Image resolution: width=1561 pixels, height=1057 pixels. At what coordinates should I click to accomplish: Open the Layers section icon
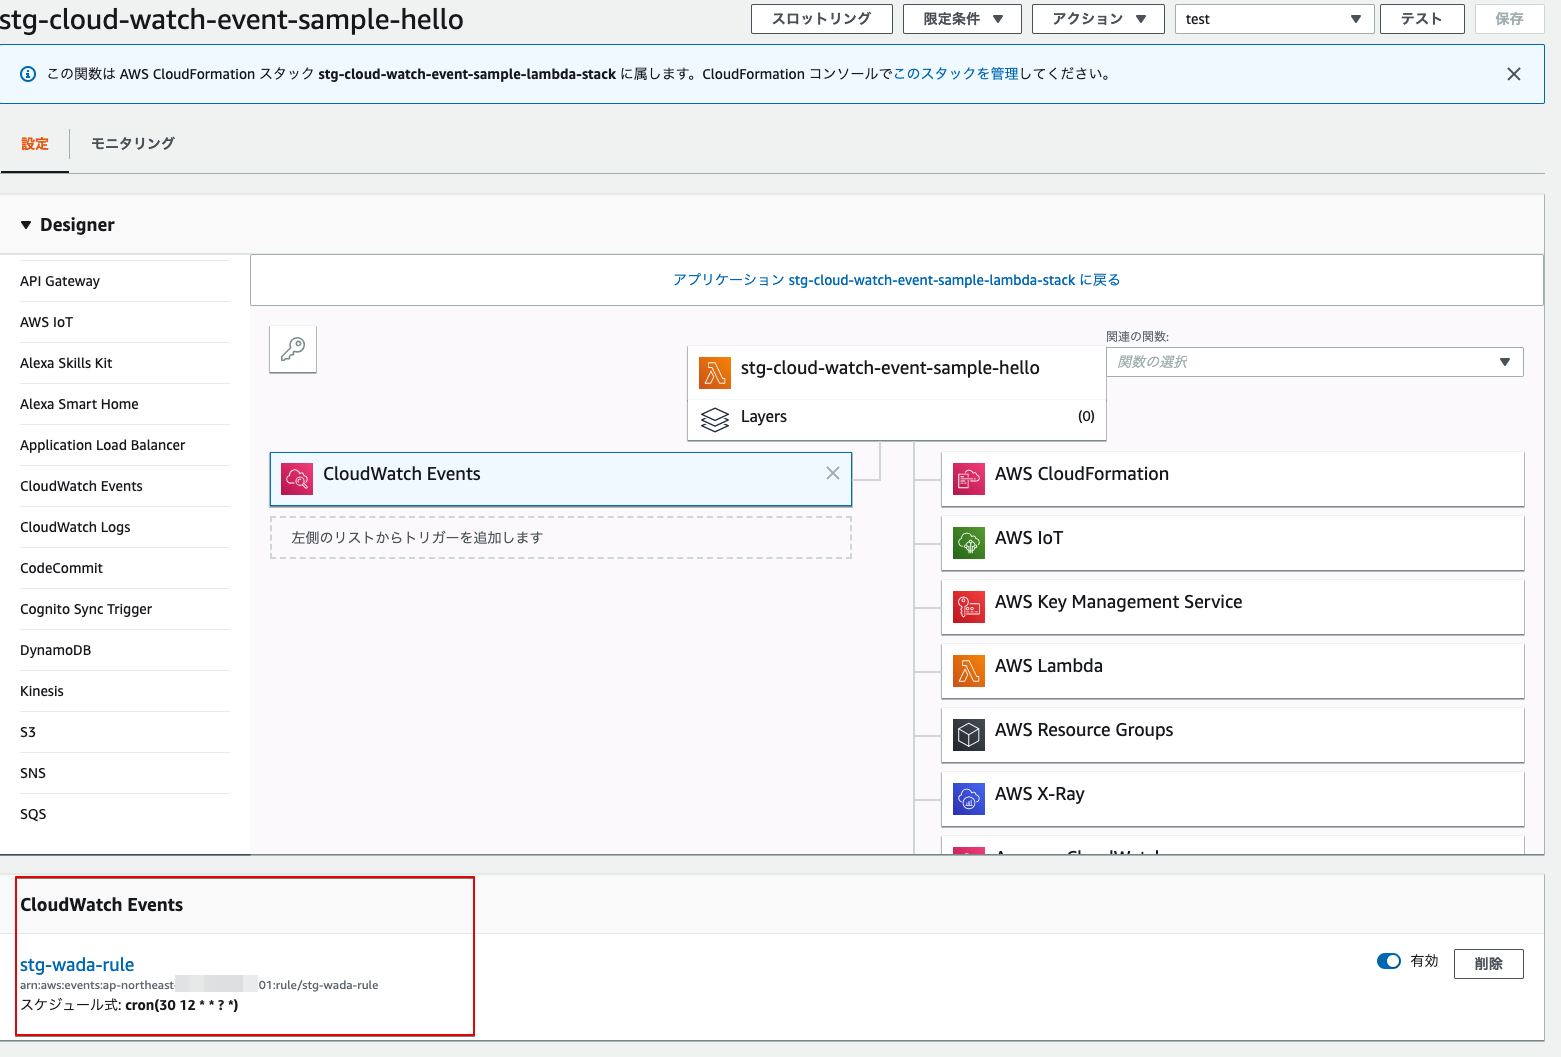714,419
